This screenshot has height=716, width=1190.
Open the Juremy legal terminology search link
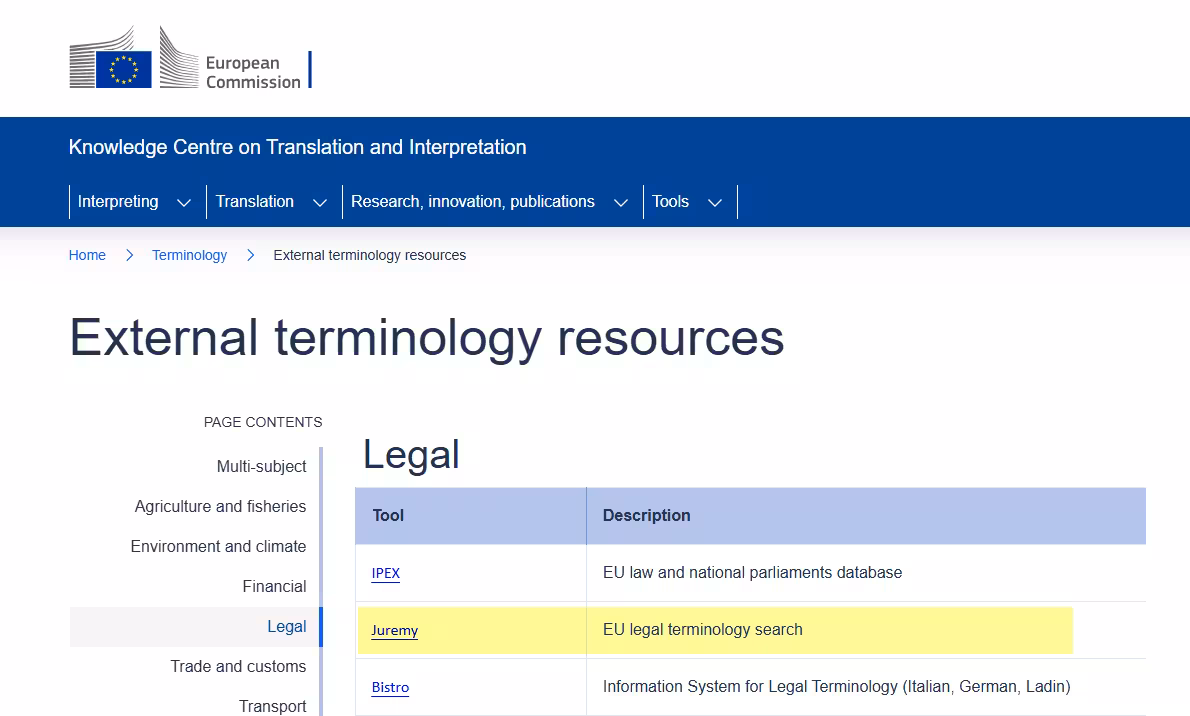tap(394, 630)
